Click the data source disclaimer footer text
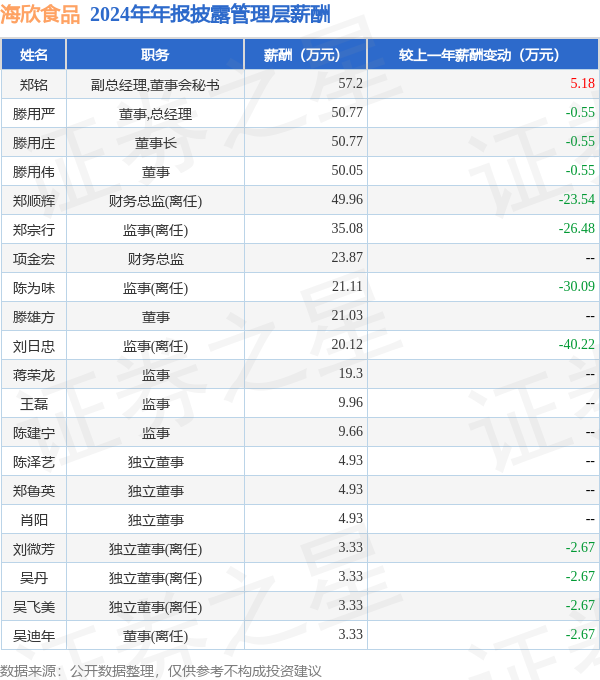600x680 pixels. click(x=161, y=671)
